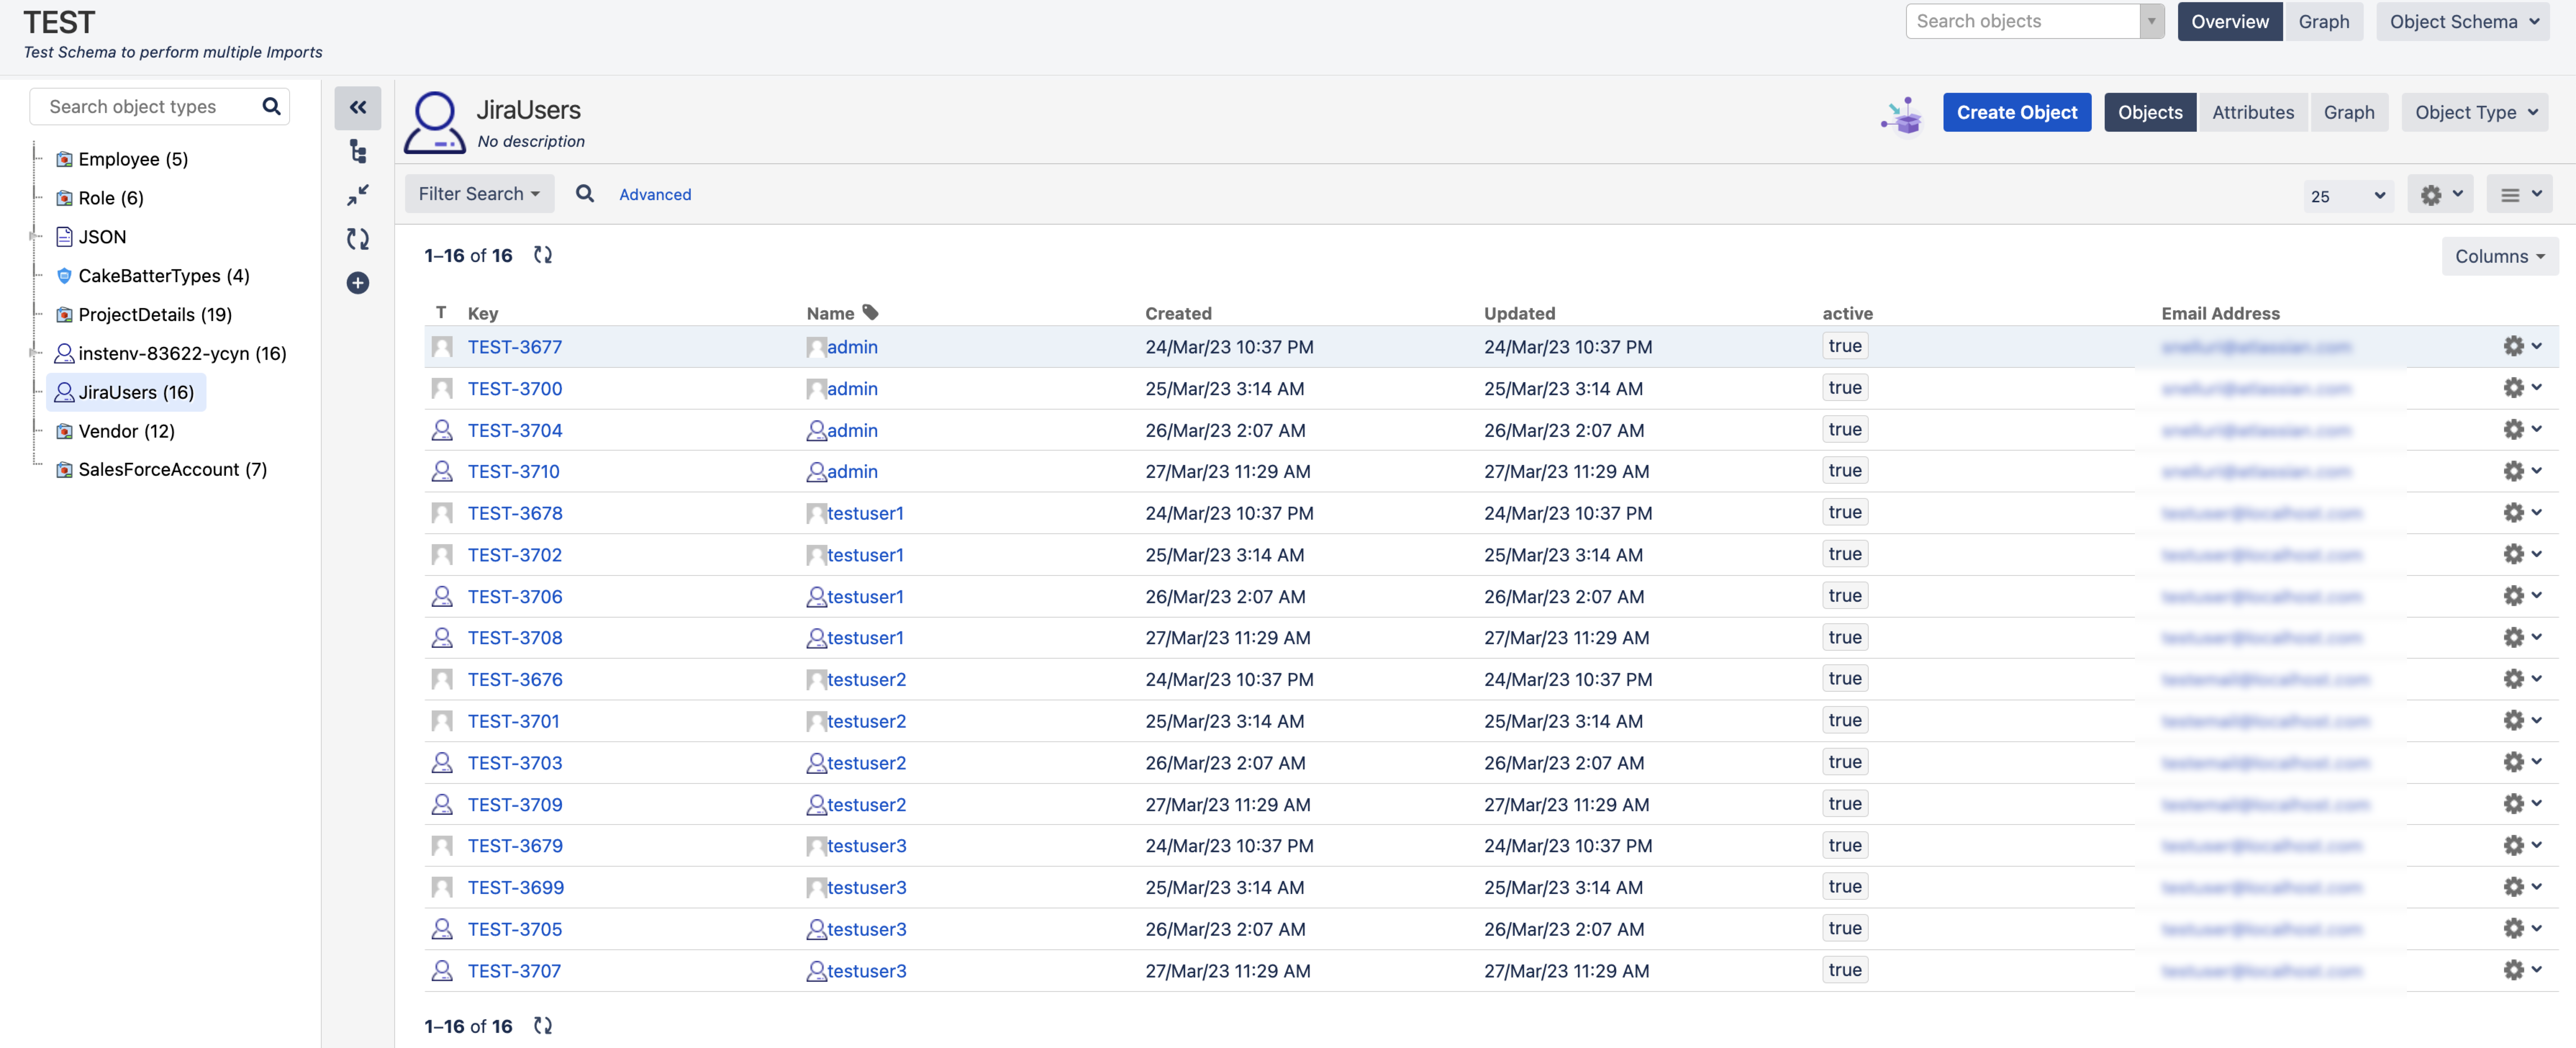Click the magnifier icon in Search object types
Screen dimensions: 2576x1048
coord(271,106)
